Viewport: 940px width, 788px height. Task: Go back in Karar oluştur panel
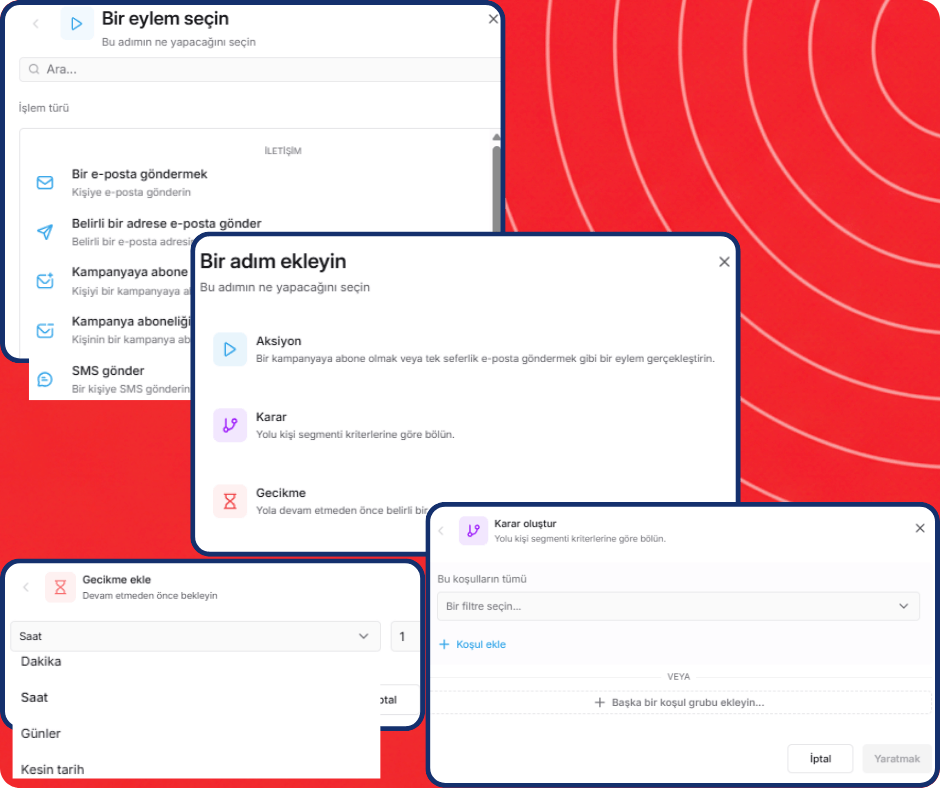point(441,531)
